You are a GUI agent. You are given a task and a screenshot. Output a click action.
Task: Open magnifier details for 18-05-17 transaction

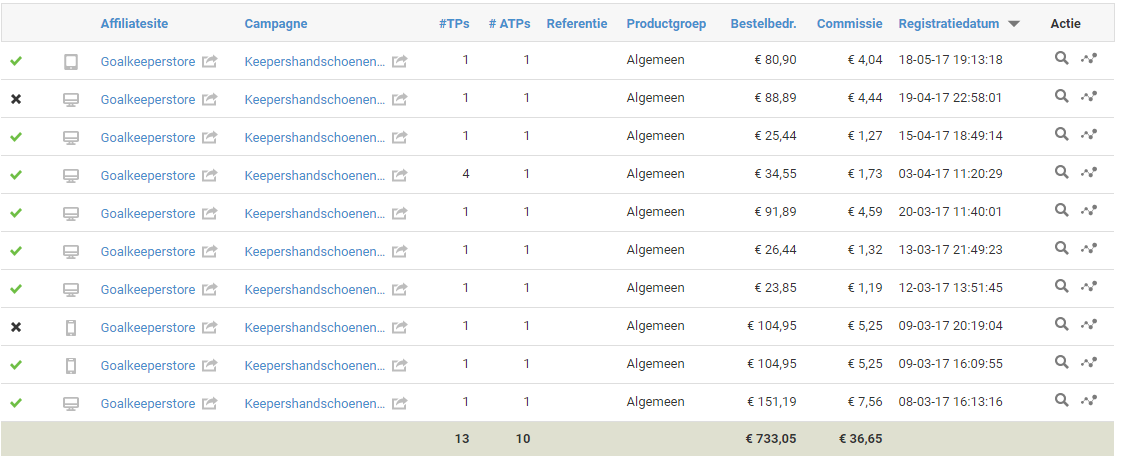[x=1061, y=59]
